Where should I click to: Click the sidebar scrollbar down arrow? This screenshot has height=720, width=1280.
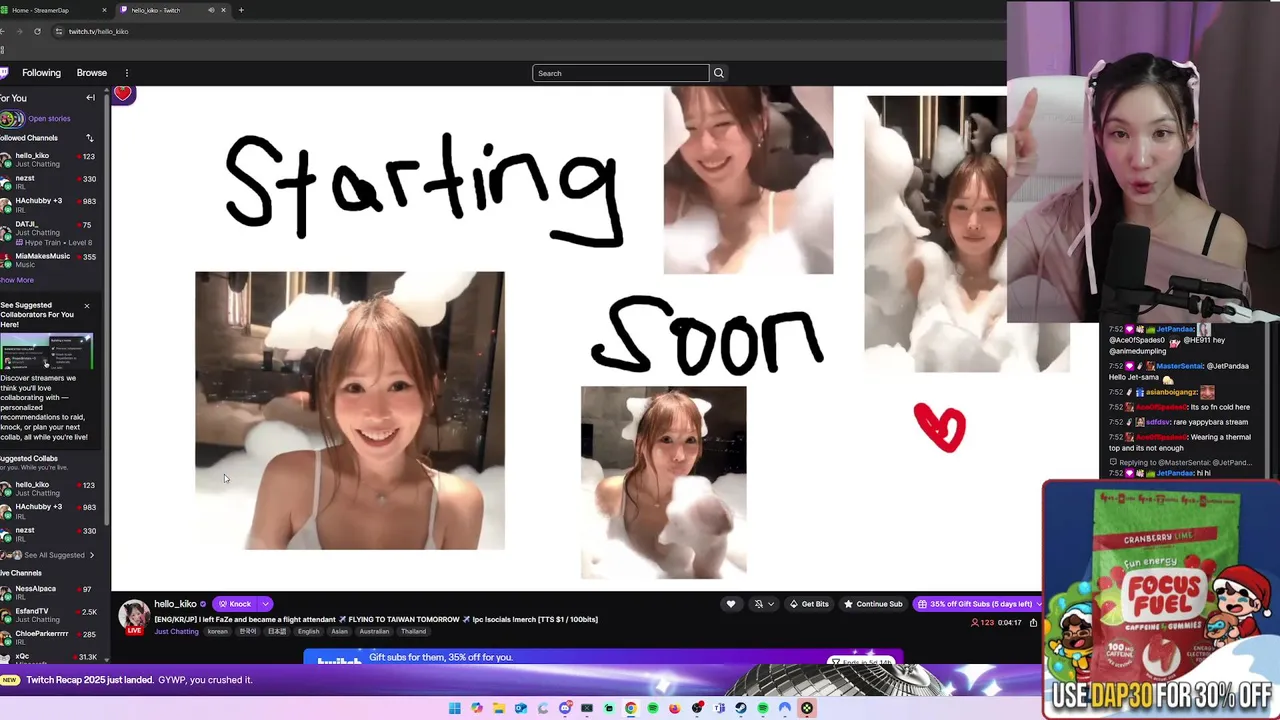(x=107, y=658)
